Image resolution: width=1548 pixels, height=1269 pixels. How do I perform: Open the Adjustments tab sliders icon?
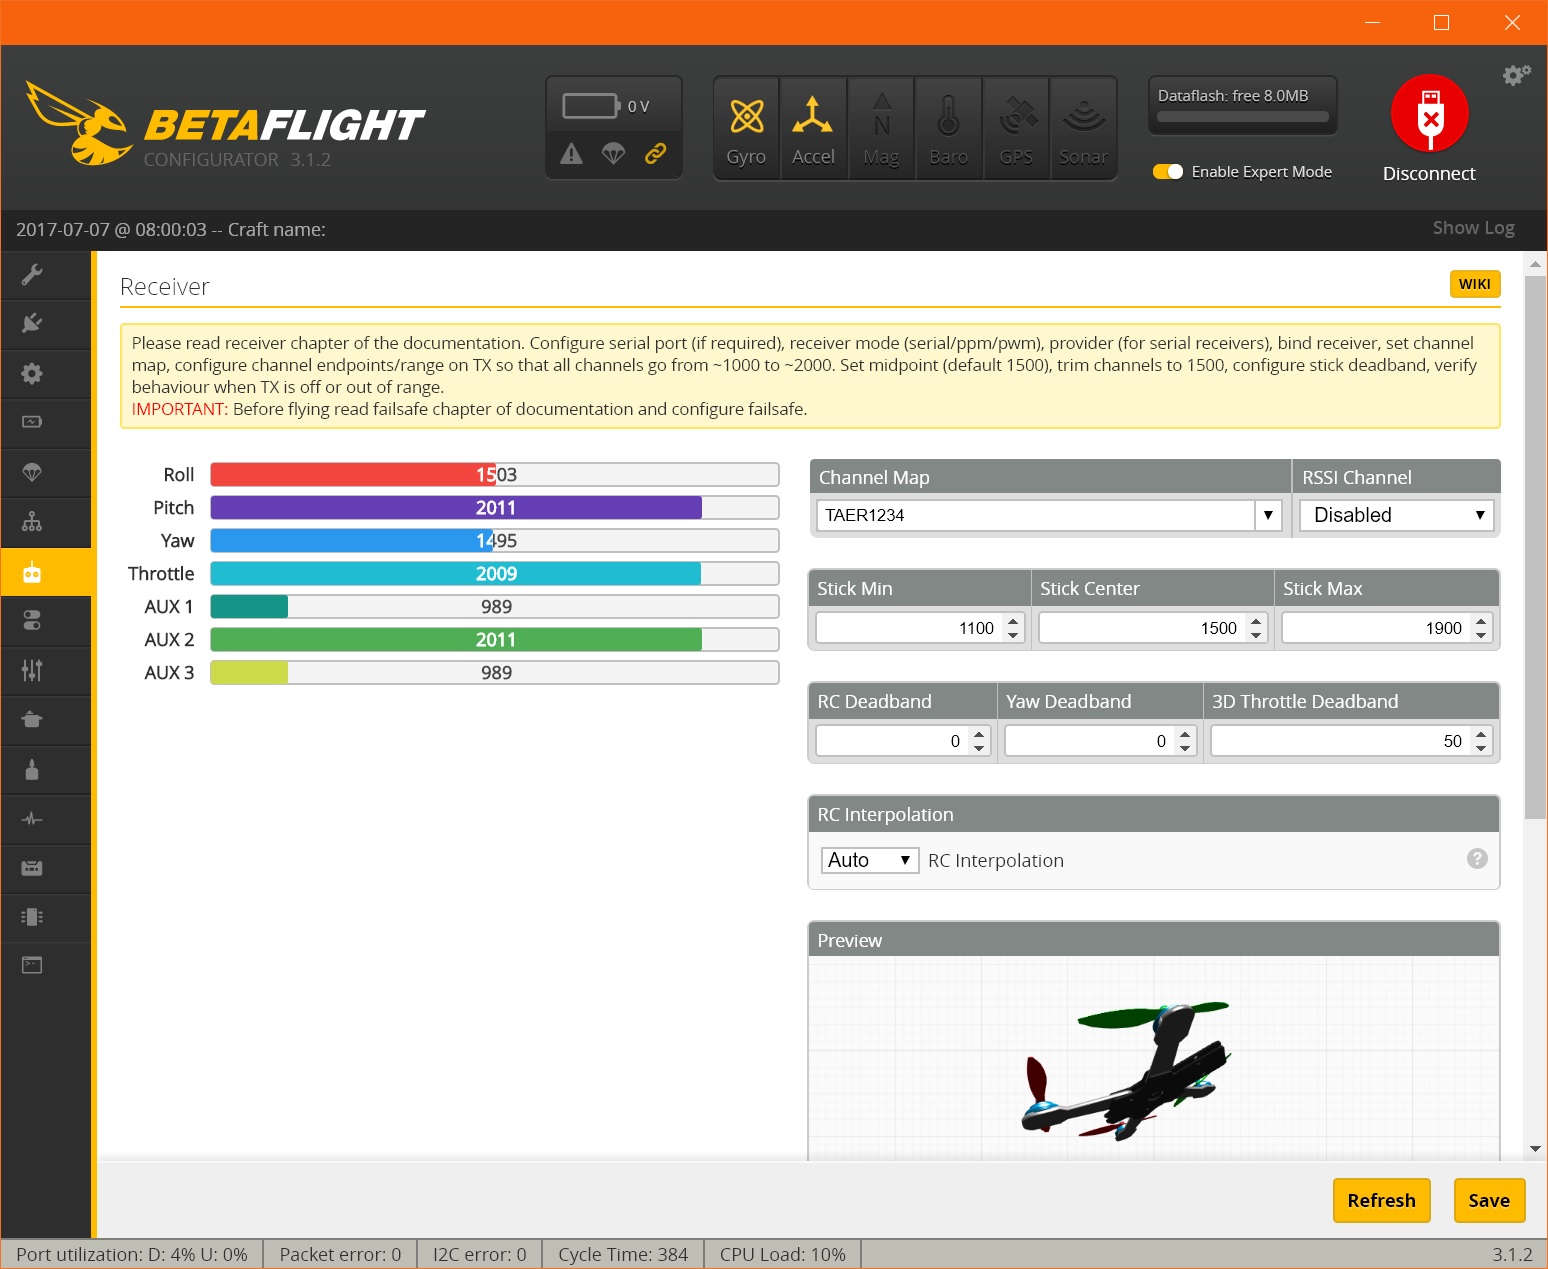[32, 670]
